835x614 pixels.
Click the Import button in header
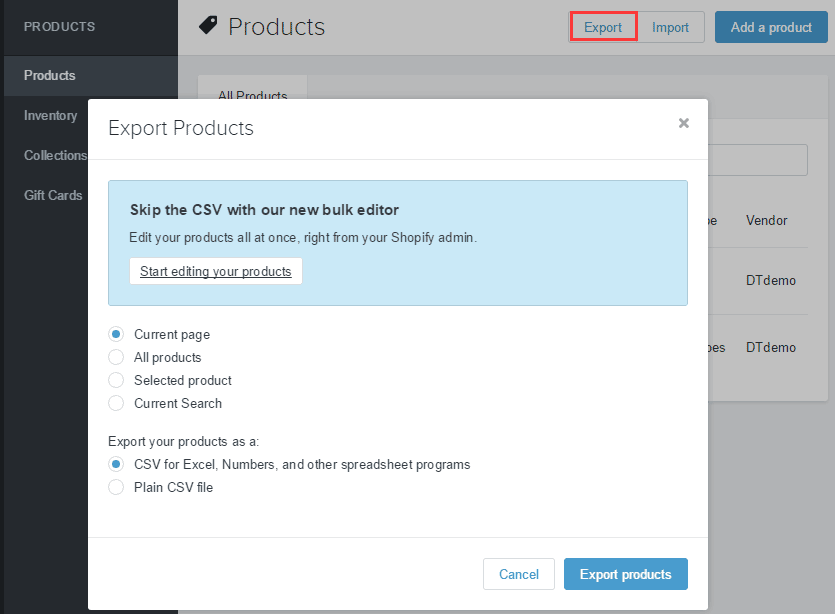click(x=670, y=27)
